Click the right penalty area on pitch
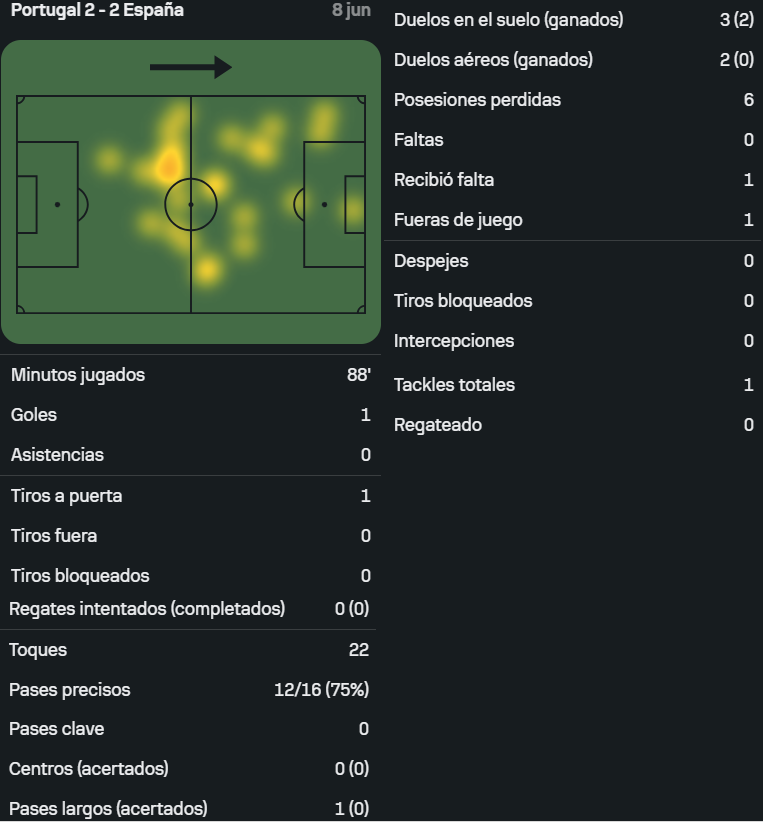The width and height of the screenshot is (763, 822). coord(335,204)
